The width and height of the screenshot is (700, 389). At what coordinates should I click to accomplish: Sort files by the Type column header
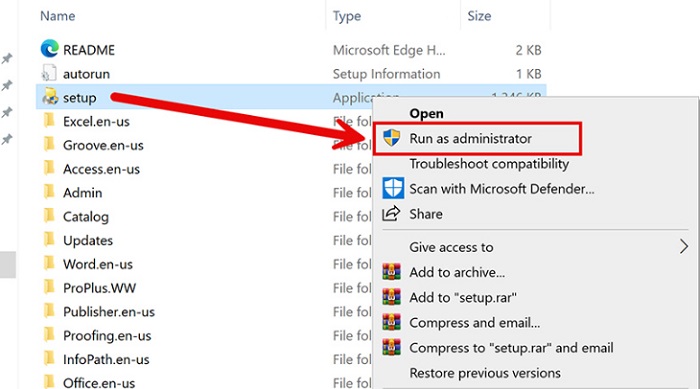pos(347,16)
